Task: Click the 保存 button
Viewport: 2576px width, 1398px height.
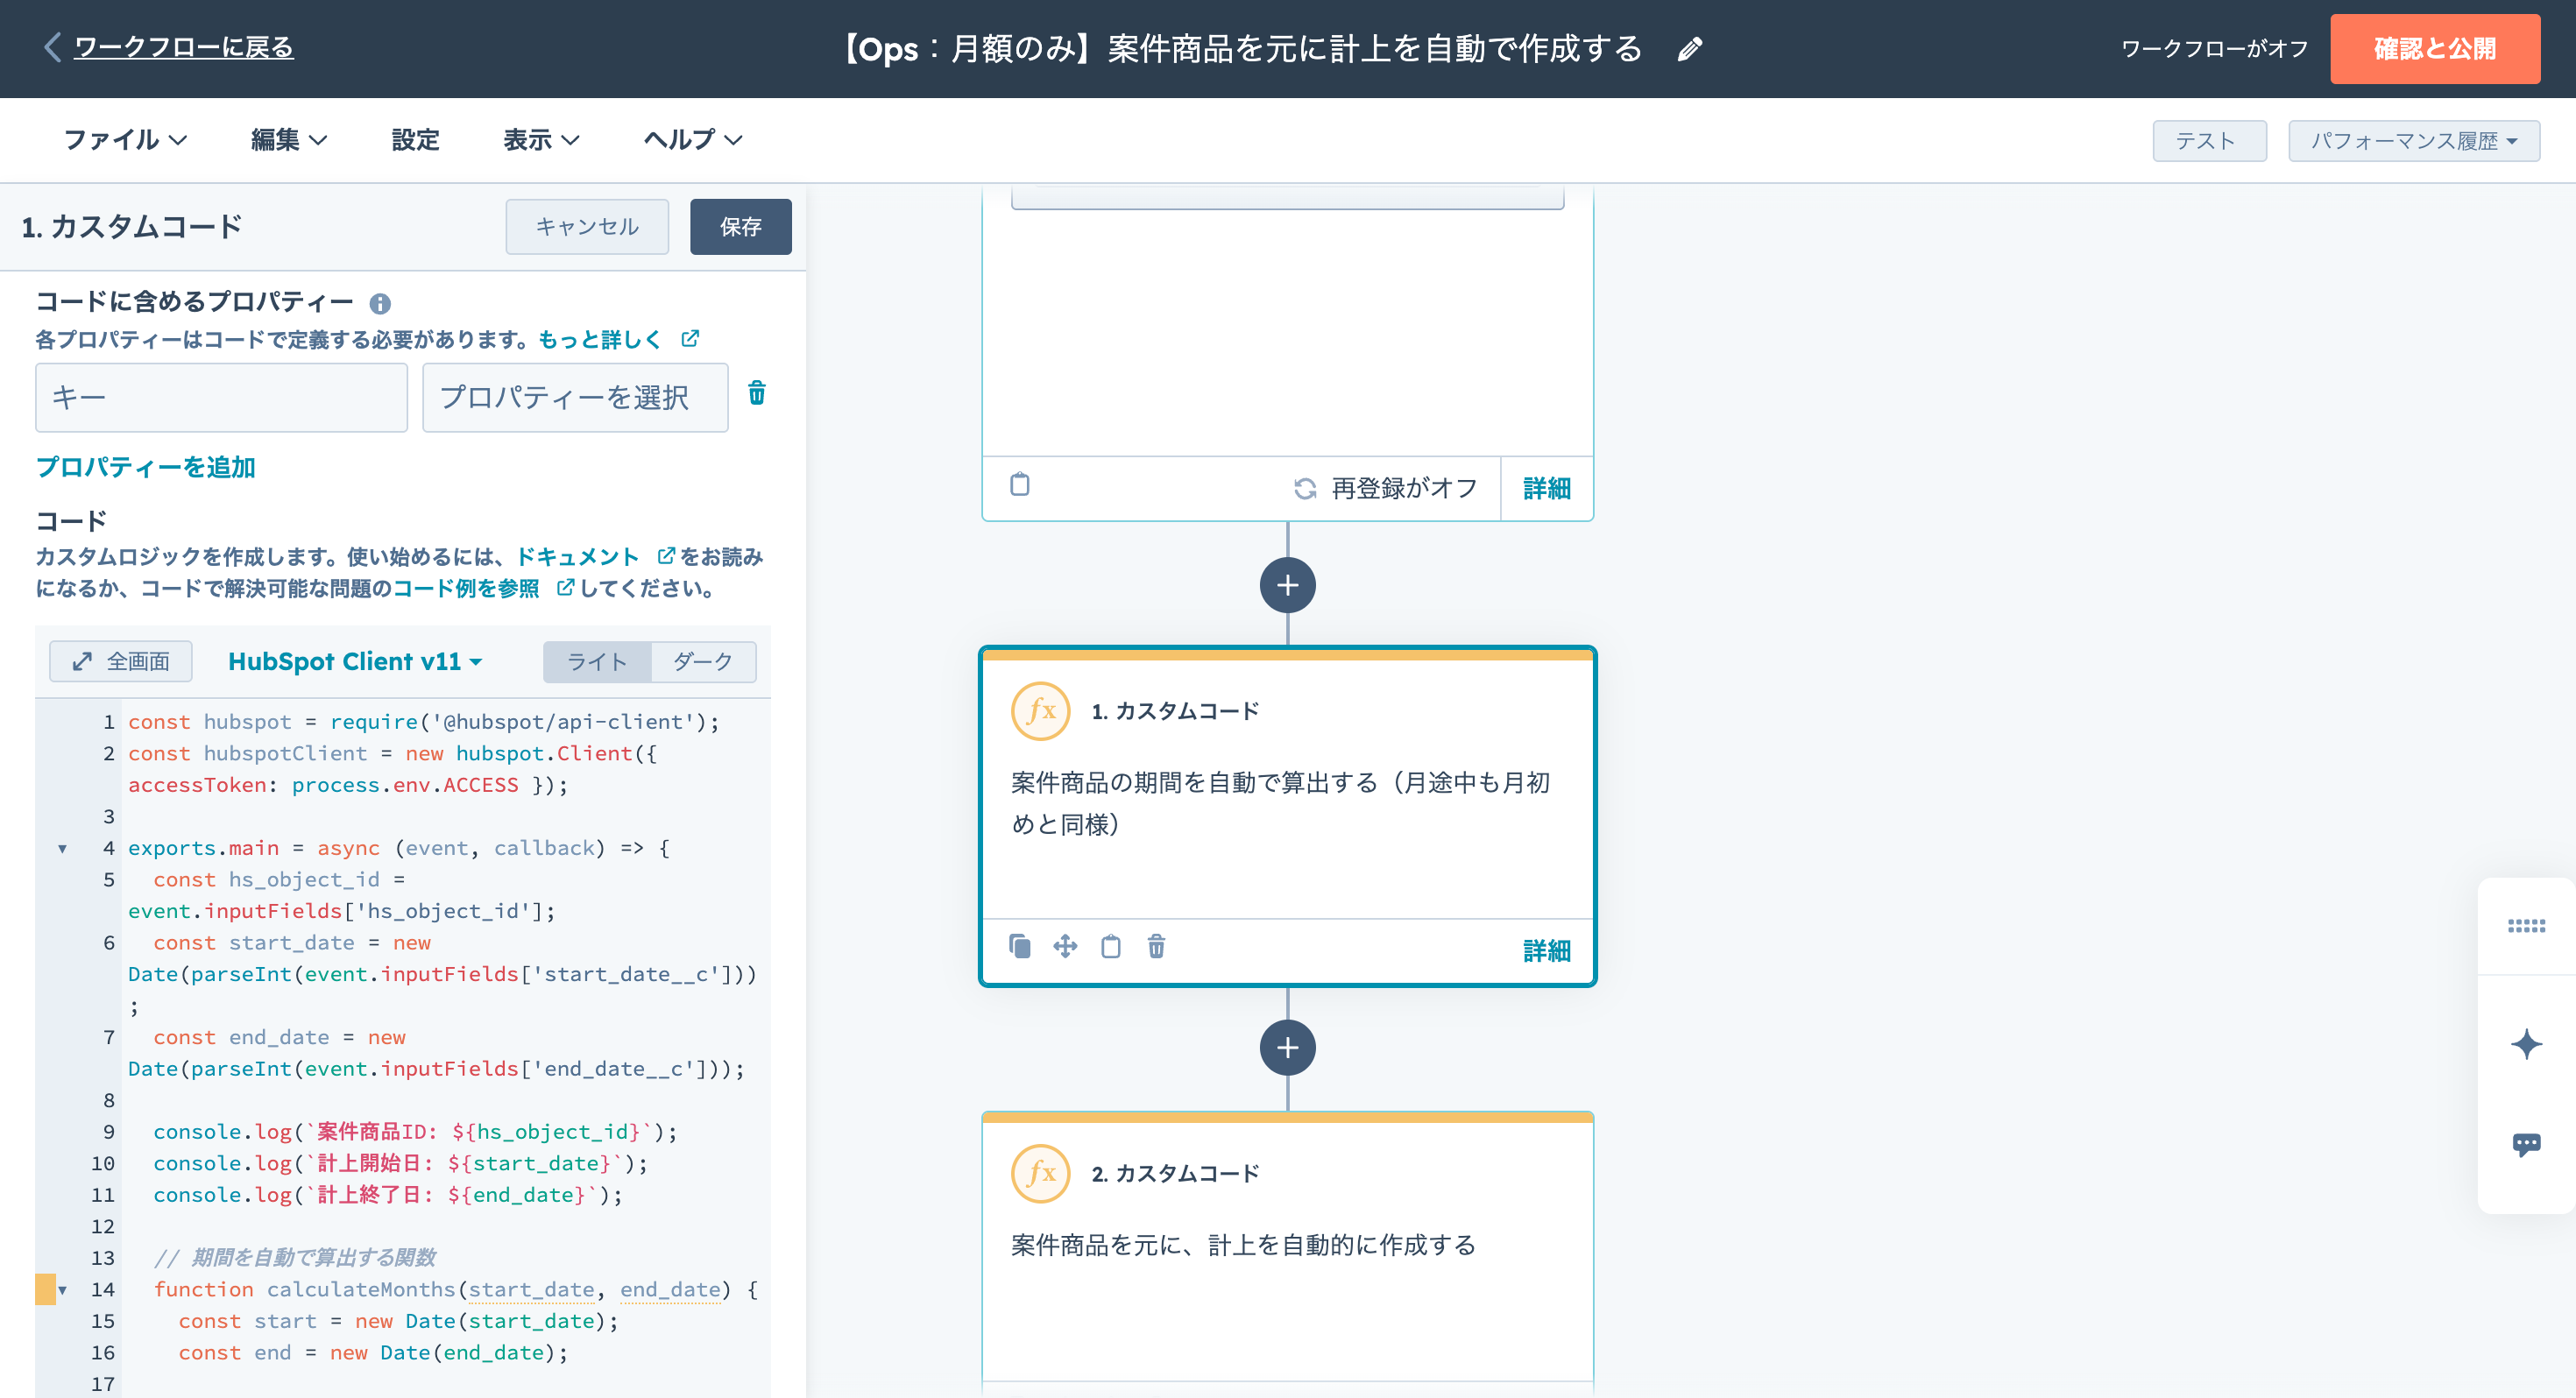Action: 740,227
